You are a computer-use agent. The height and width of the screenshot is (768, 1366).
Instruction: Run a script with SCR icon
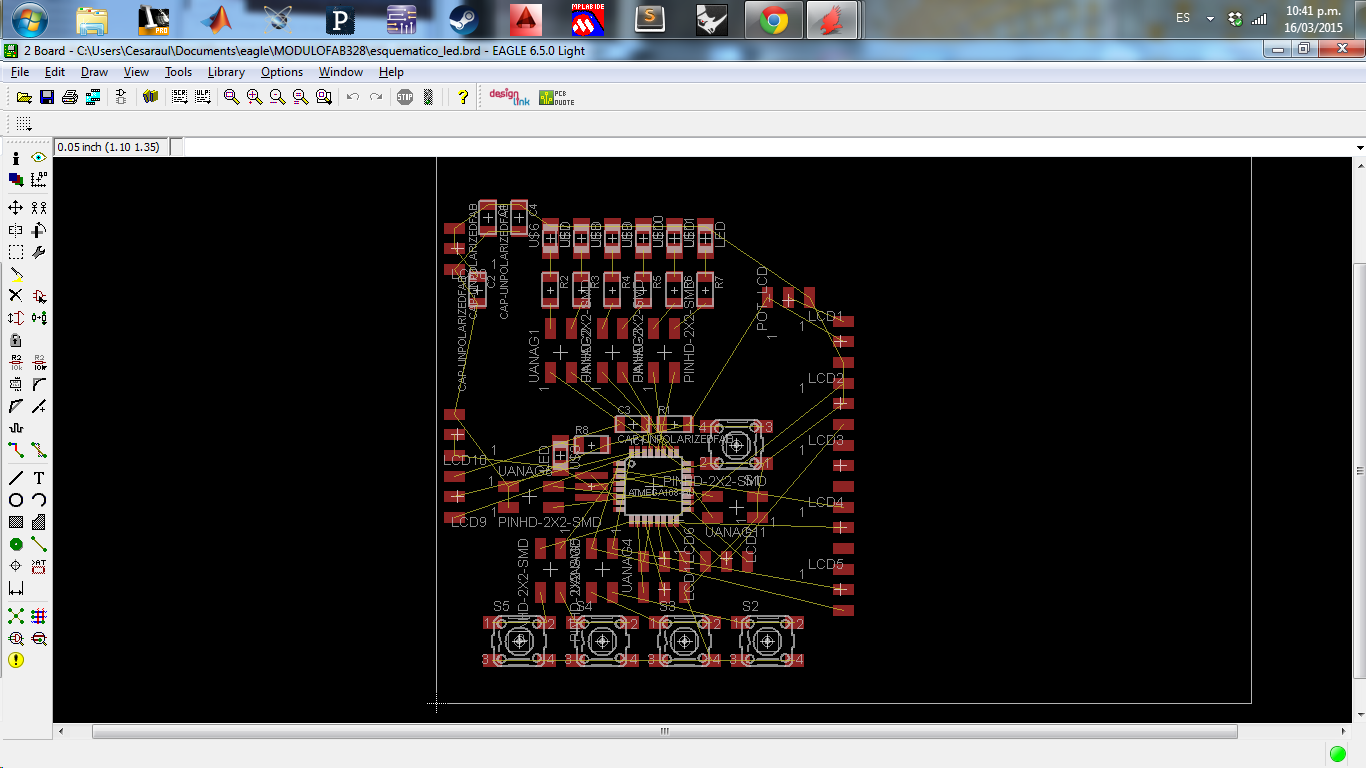(x=179, y=97)
